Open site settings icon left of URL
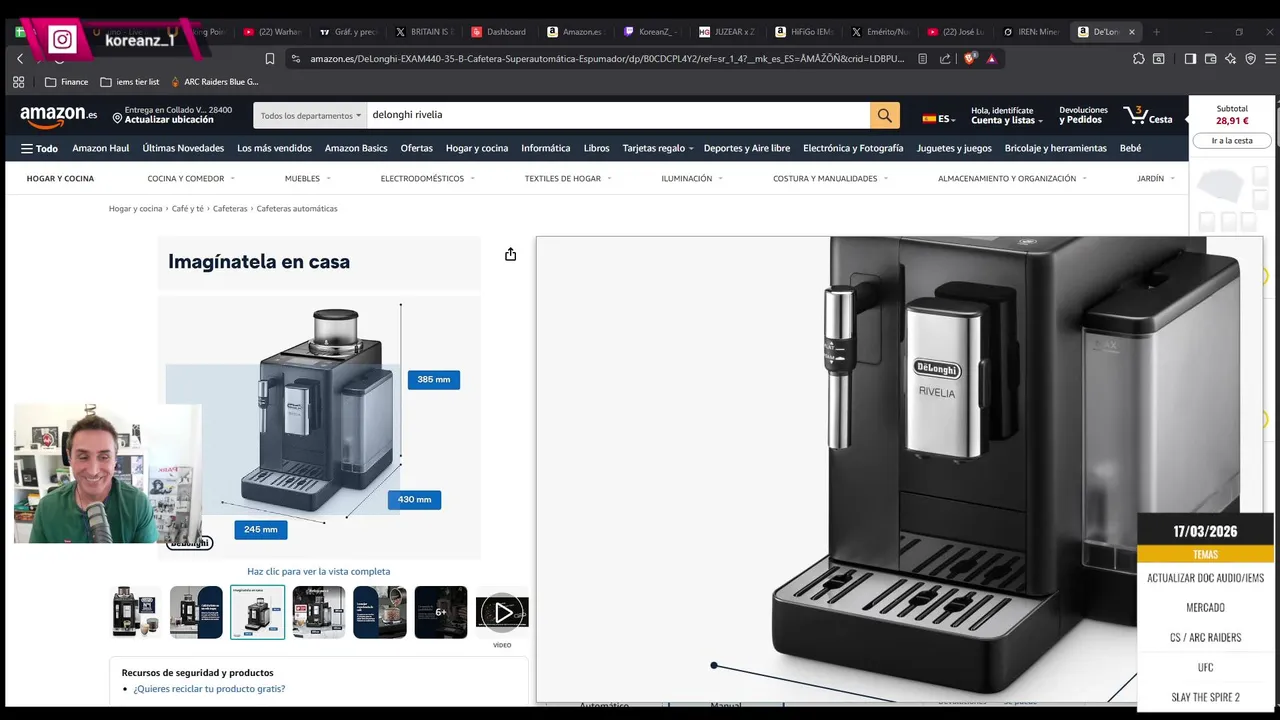1280x720 pixels. [x=295, y=59]
